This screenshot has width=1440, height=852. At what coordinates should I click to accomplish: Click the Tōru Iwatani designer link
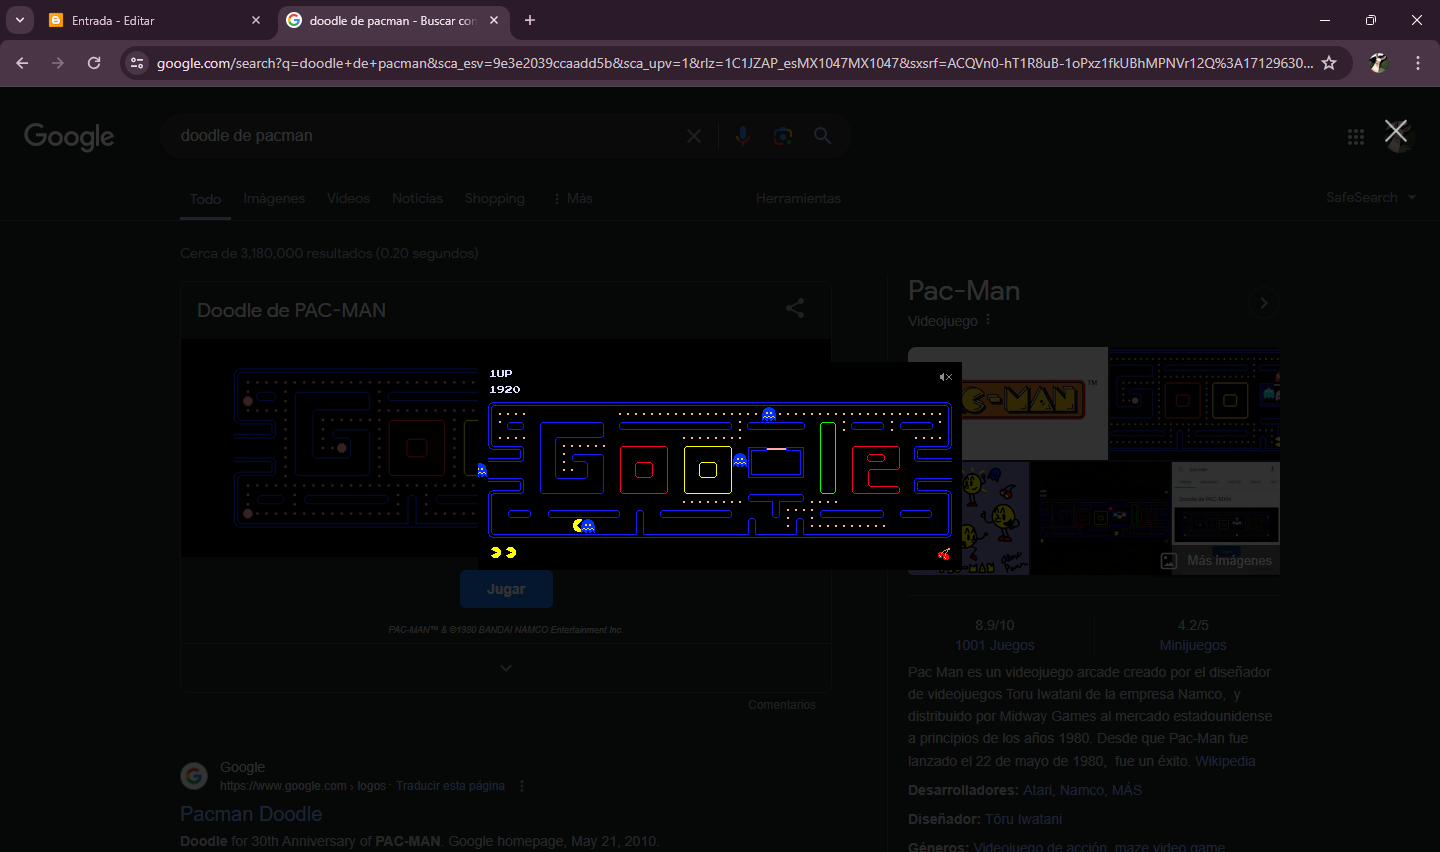click(1024, 819)
